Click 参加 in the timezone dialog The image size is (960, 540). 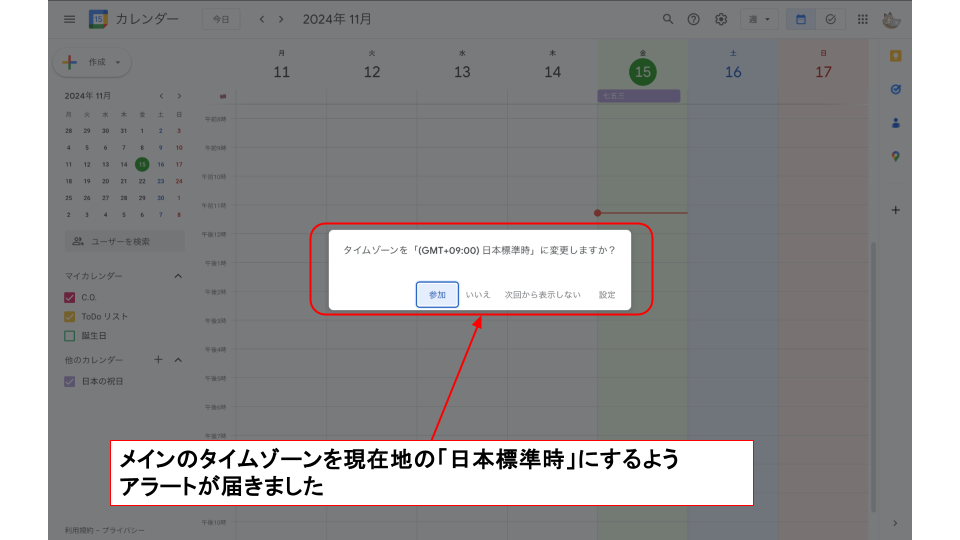pos(437,295)
